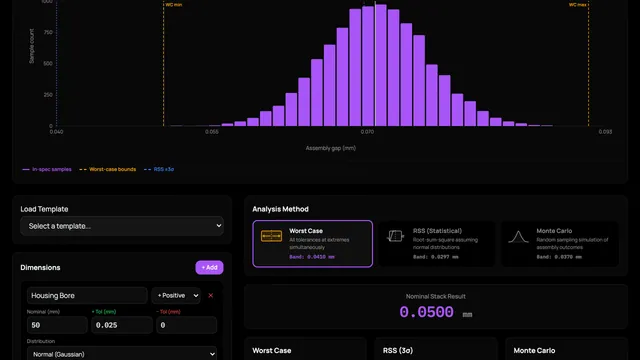Add a new dimension with +Add
The width and height of the screenshot is (640, 360).
209,267
